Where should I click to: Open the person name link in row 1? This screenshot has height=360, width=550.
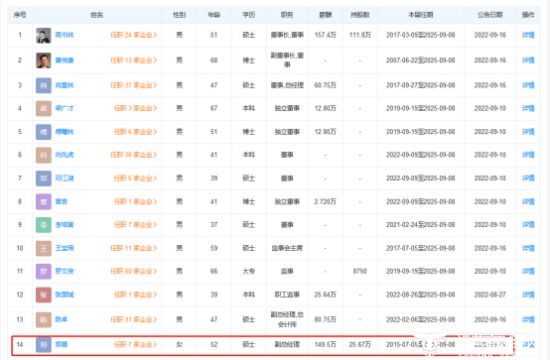[x=65, y=35]
